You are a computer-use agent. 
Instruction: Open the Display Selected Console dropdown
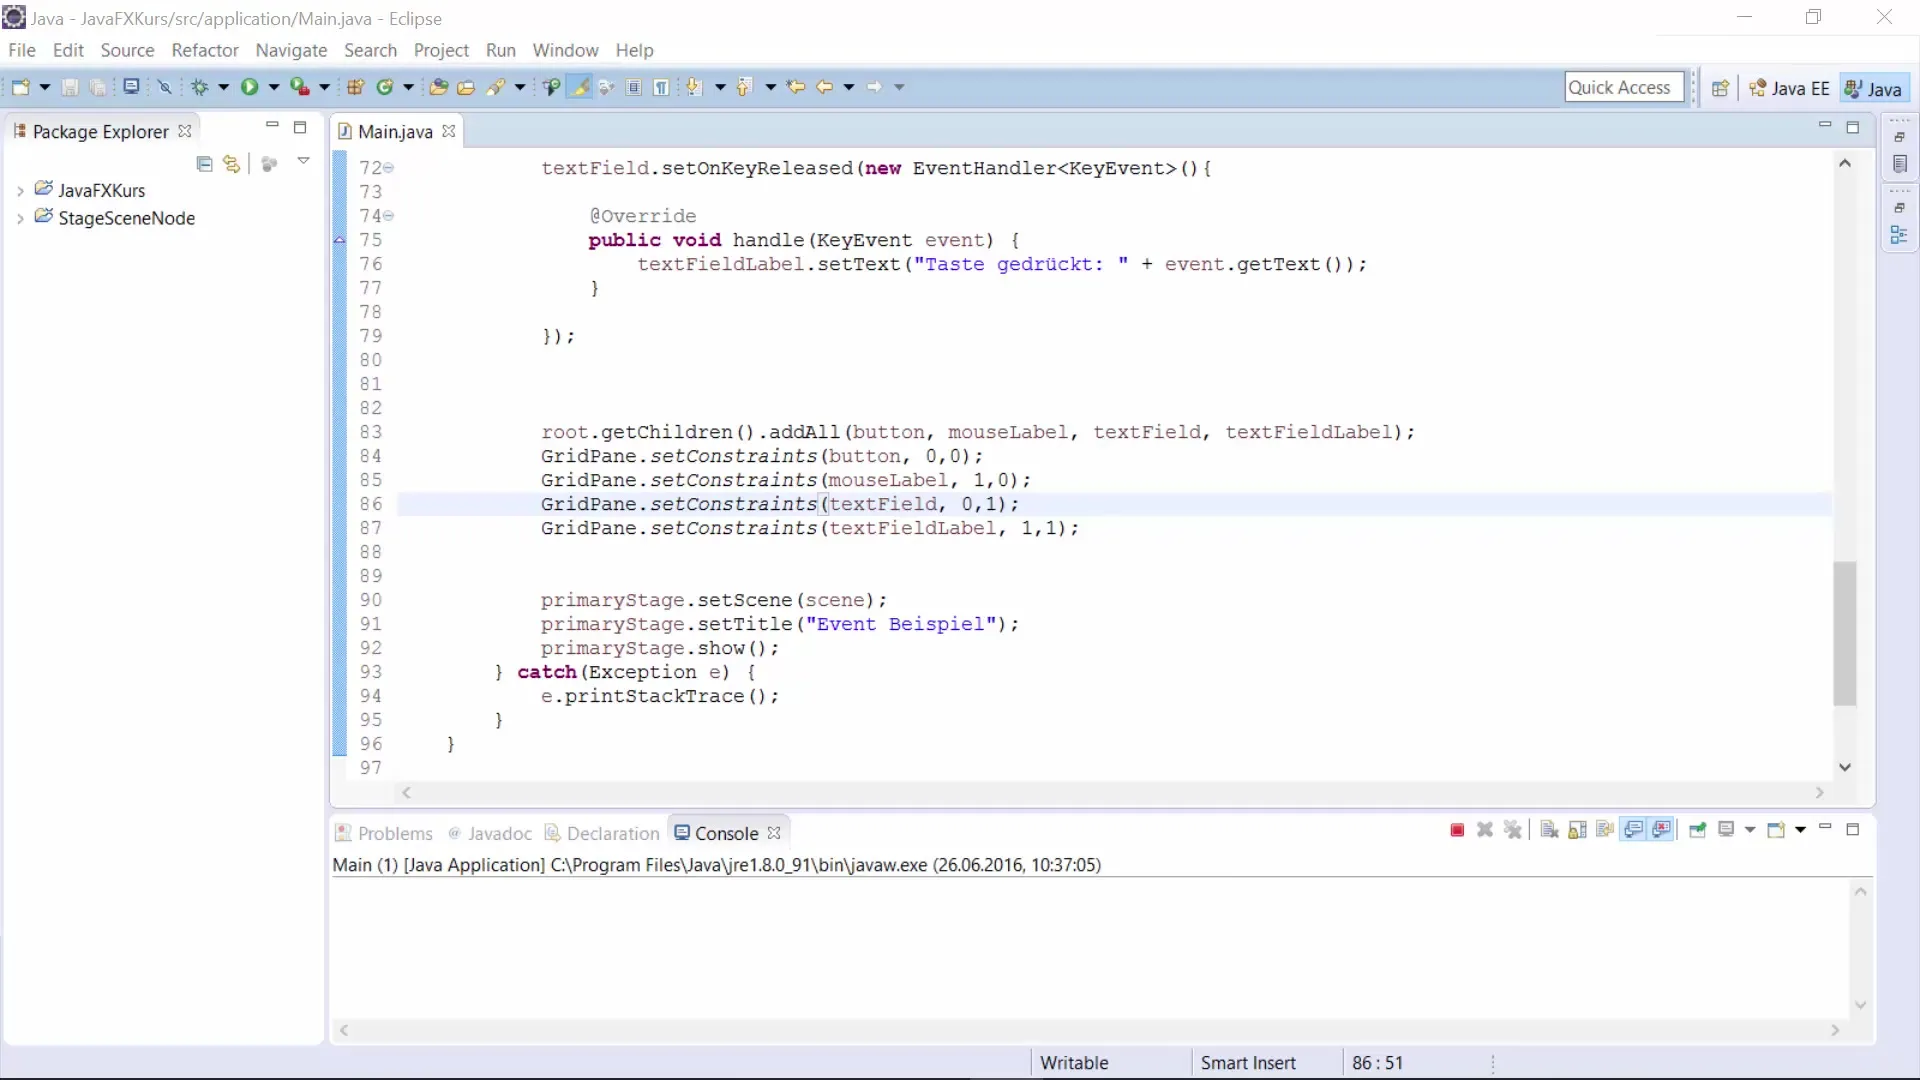(x=1750, y=830)
